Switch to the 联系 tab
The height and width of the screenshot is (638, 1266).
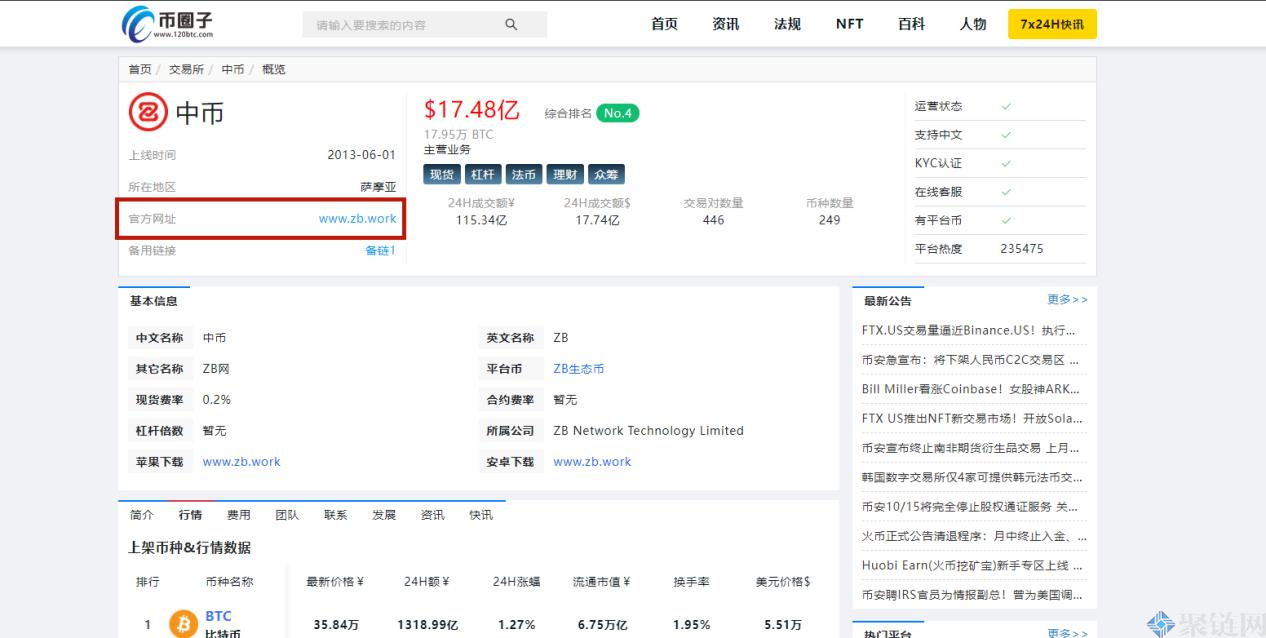(x=336, y=515)
